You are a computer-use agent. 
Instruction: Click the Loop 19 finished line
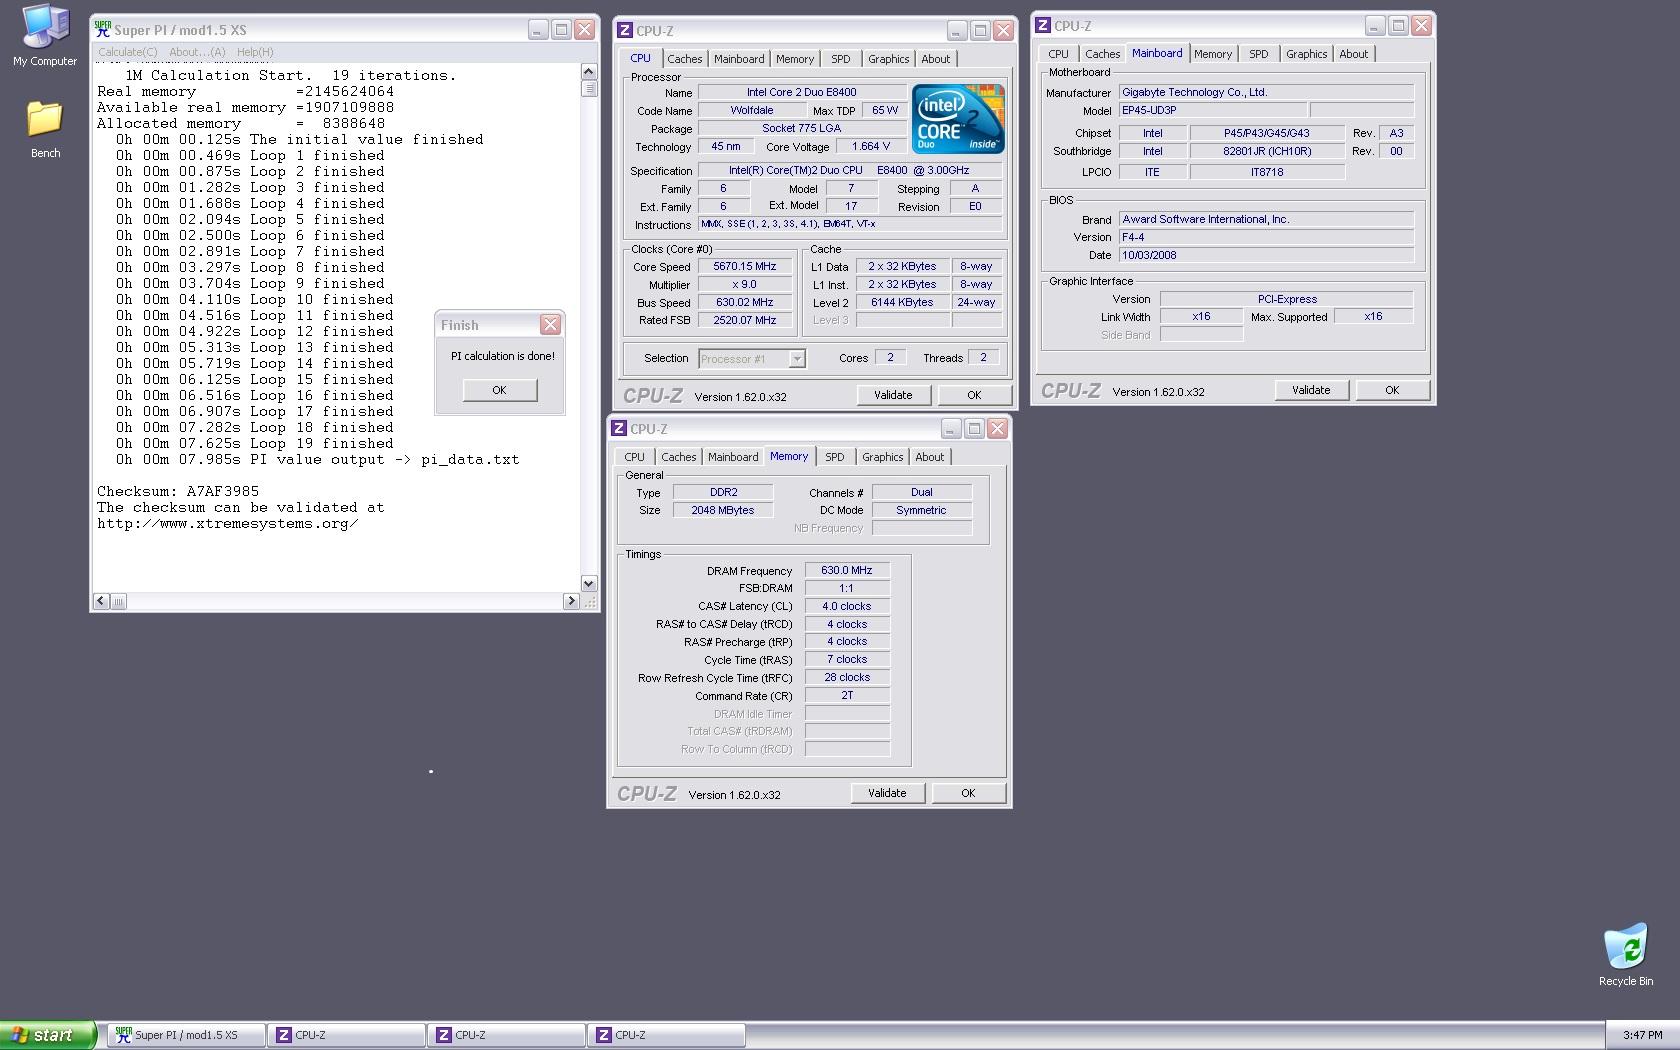[254, 443]
